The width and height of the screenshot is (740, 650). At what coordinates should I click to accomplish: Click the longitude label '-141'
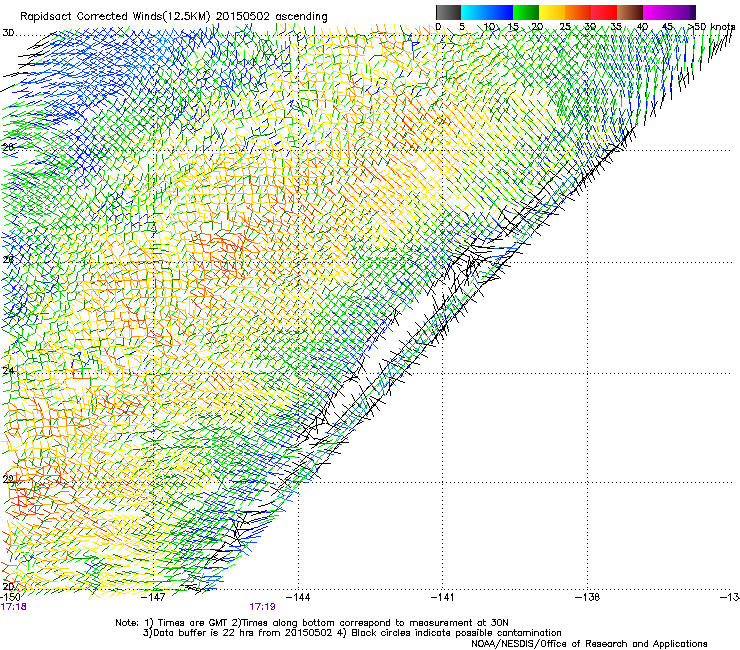[443, 598]
